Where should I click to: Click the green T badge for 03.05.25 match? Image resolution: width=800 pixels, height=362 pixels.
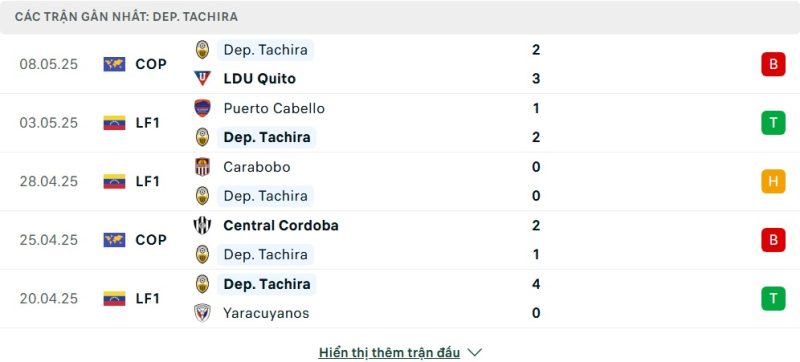pos(773,123)
